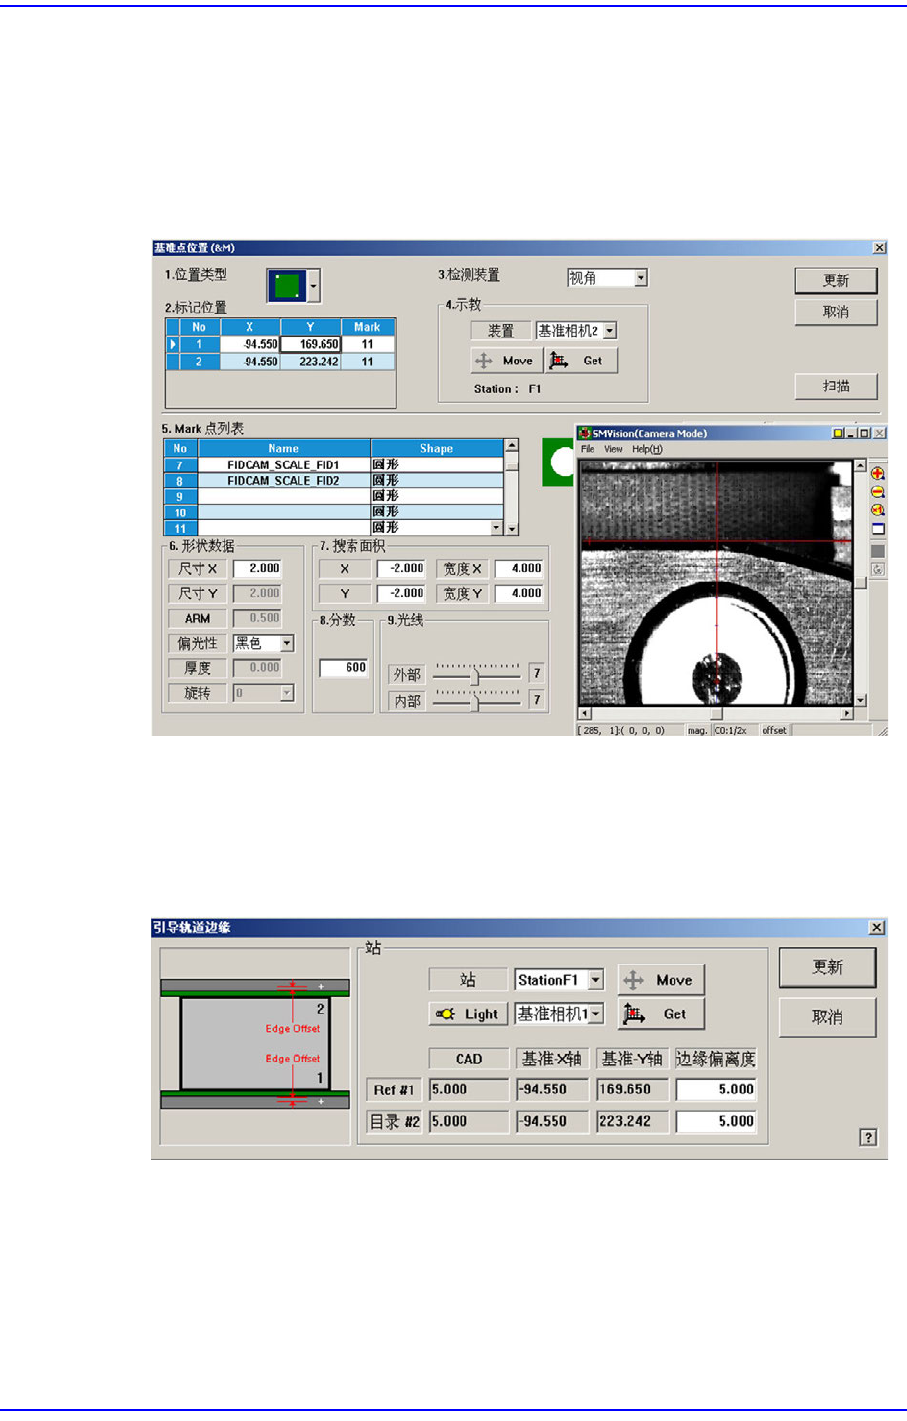This screenshot has width=907, height=1421.
Task: Click the white window icon in SMVision toolbar
Action: point(878,529)
